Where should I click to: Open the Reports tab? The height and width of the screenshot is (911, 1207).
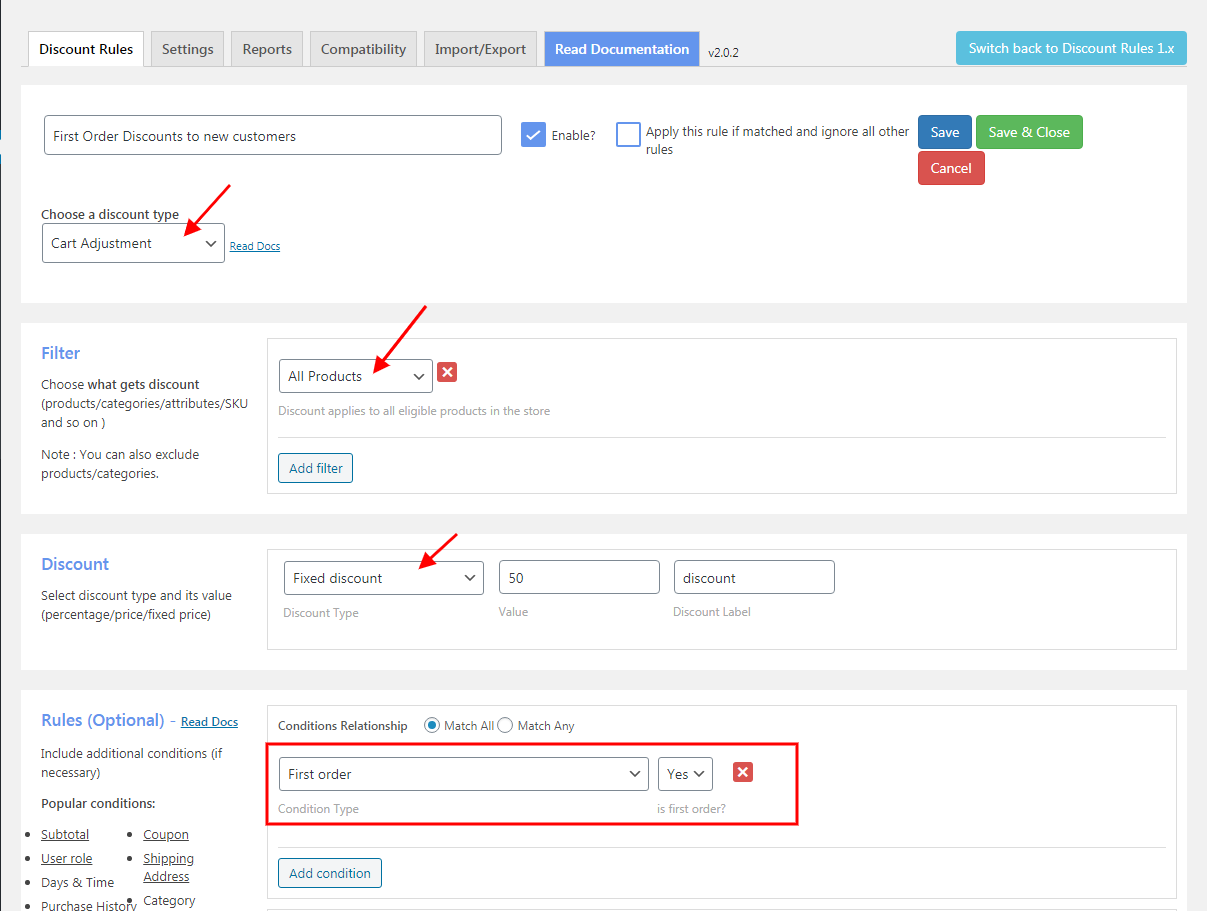coord(267,49)
